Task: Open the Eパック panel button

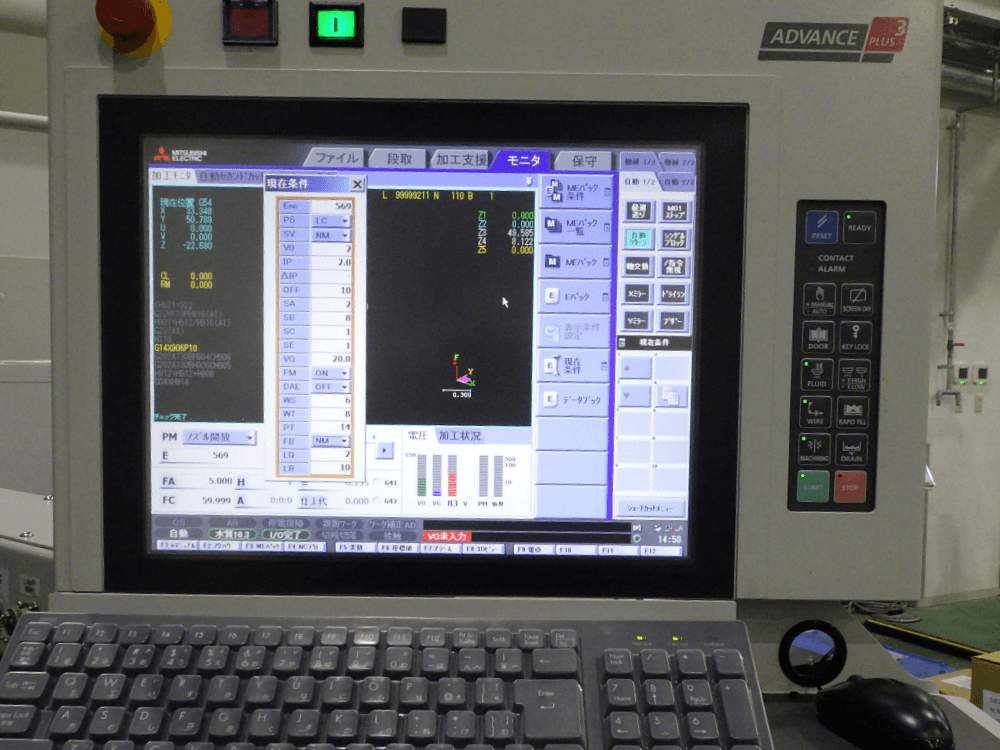Action: tap(575, 296)
